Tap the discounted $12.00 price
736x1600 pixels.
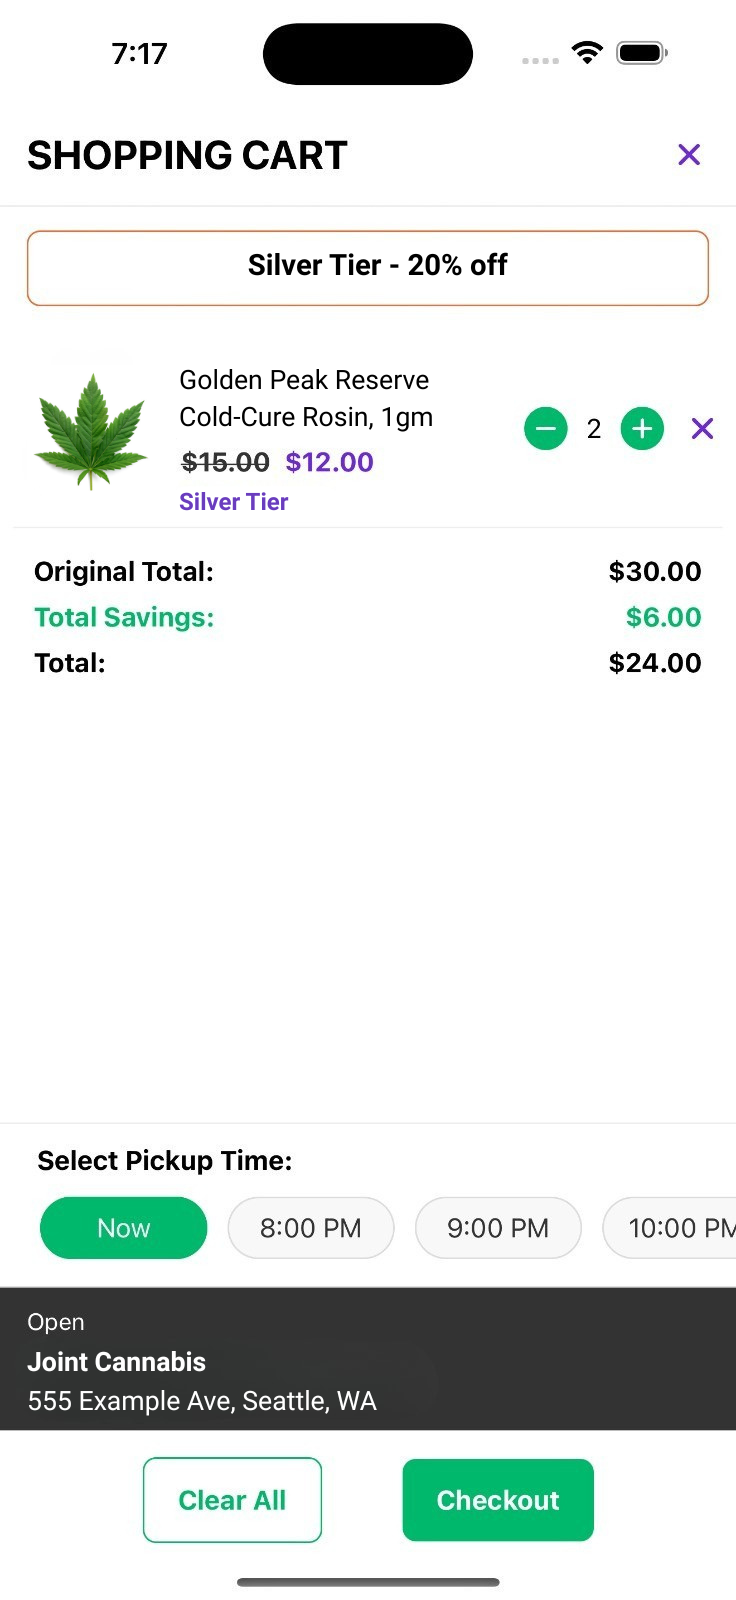point(329,462)
